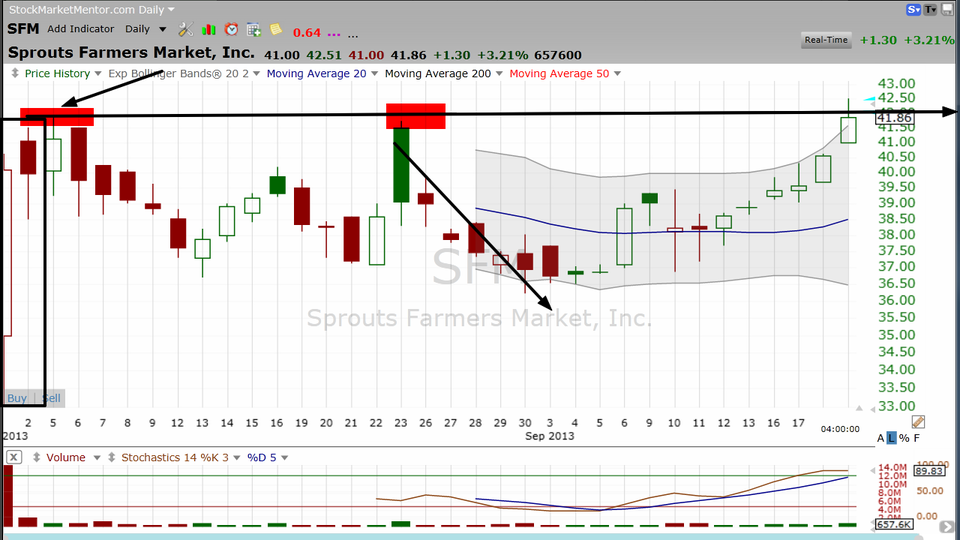The height and width of the screenshot is (540, 960).
Task: Close the lower indicator pane with X
Action: pyautogui.click(x=13, y=457)
